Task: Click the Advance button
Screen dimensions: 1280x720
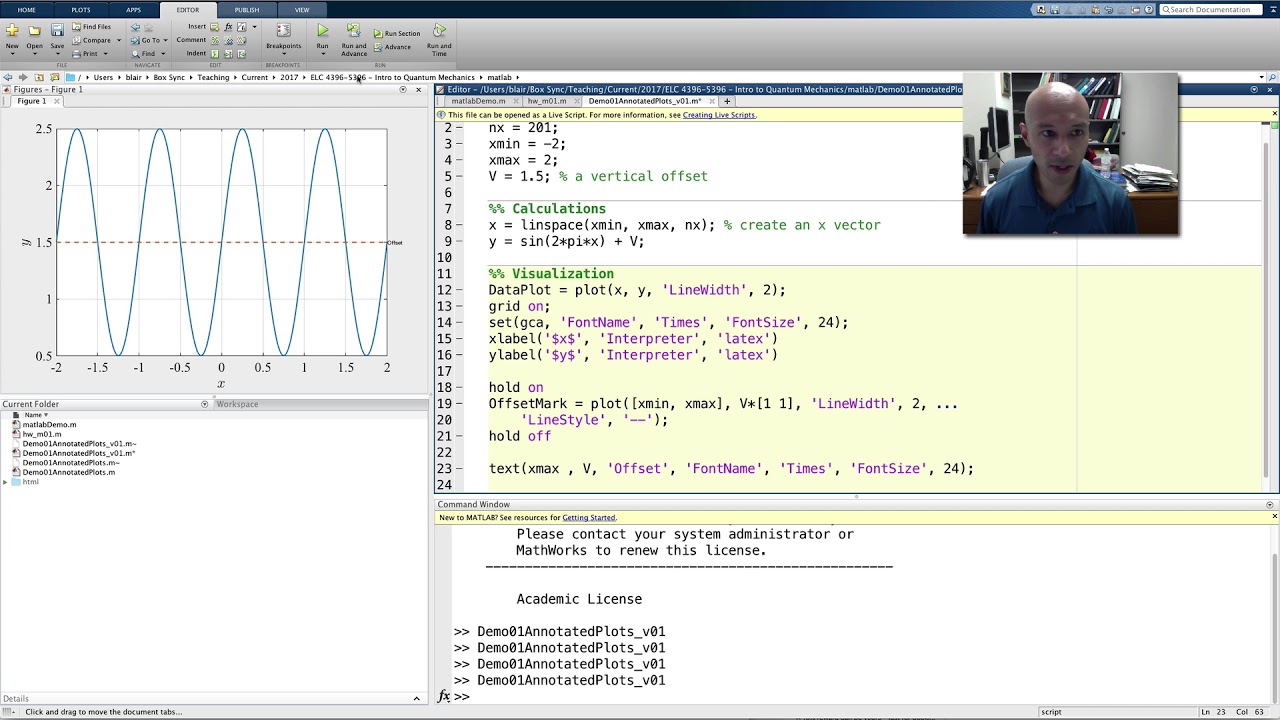Action: pyautogui.click(x=392, y=47)
